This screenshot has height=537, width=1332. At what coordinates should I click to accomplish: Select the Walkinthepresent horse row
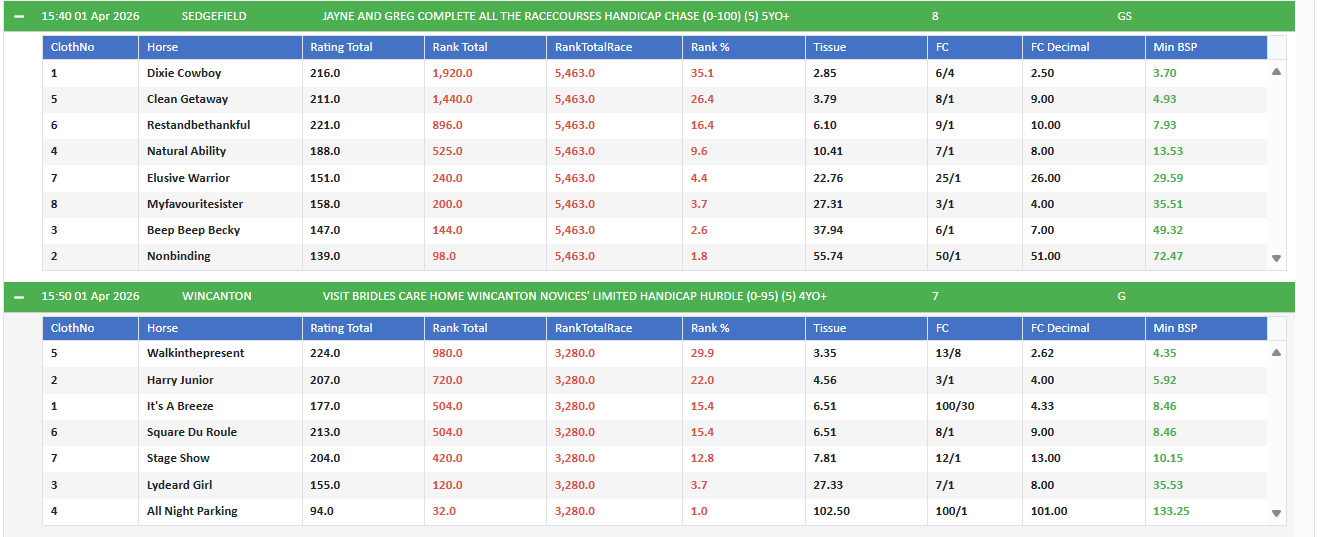click(x=195, y=353)
